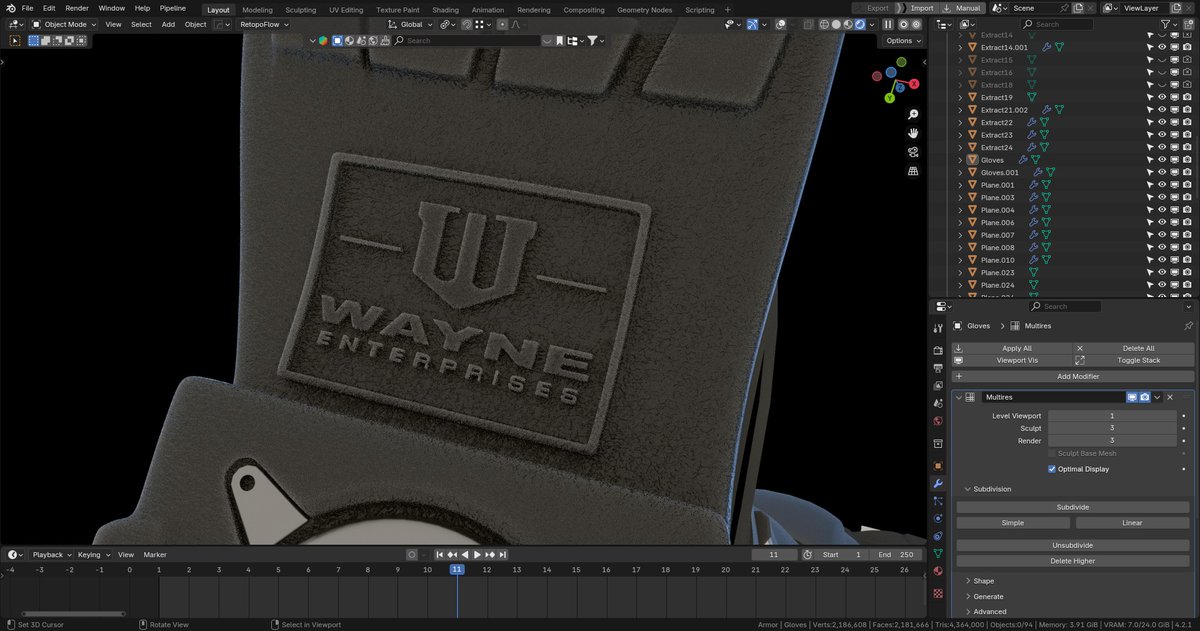
Task: Open the Modifiers wrench properties tab
Action: click(938, 483)
